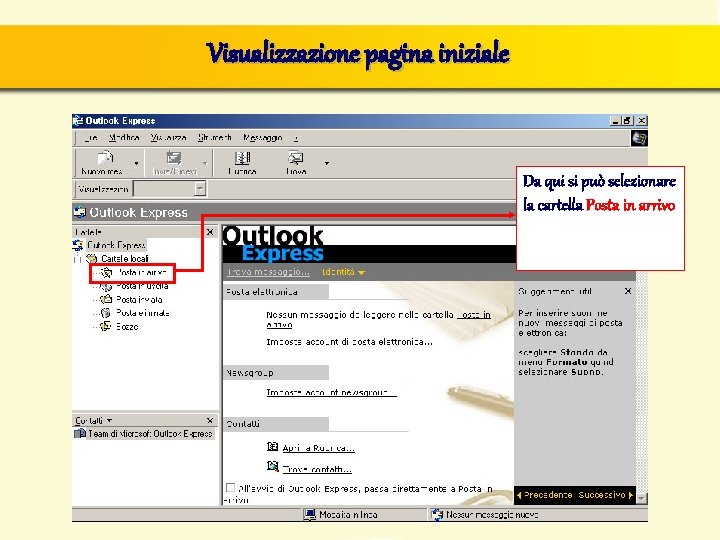Click the Imposta account newsgroup link
Viewport: 720px width, 540px height.
[331, 392]
